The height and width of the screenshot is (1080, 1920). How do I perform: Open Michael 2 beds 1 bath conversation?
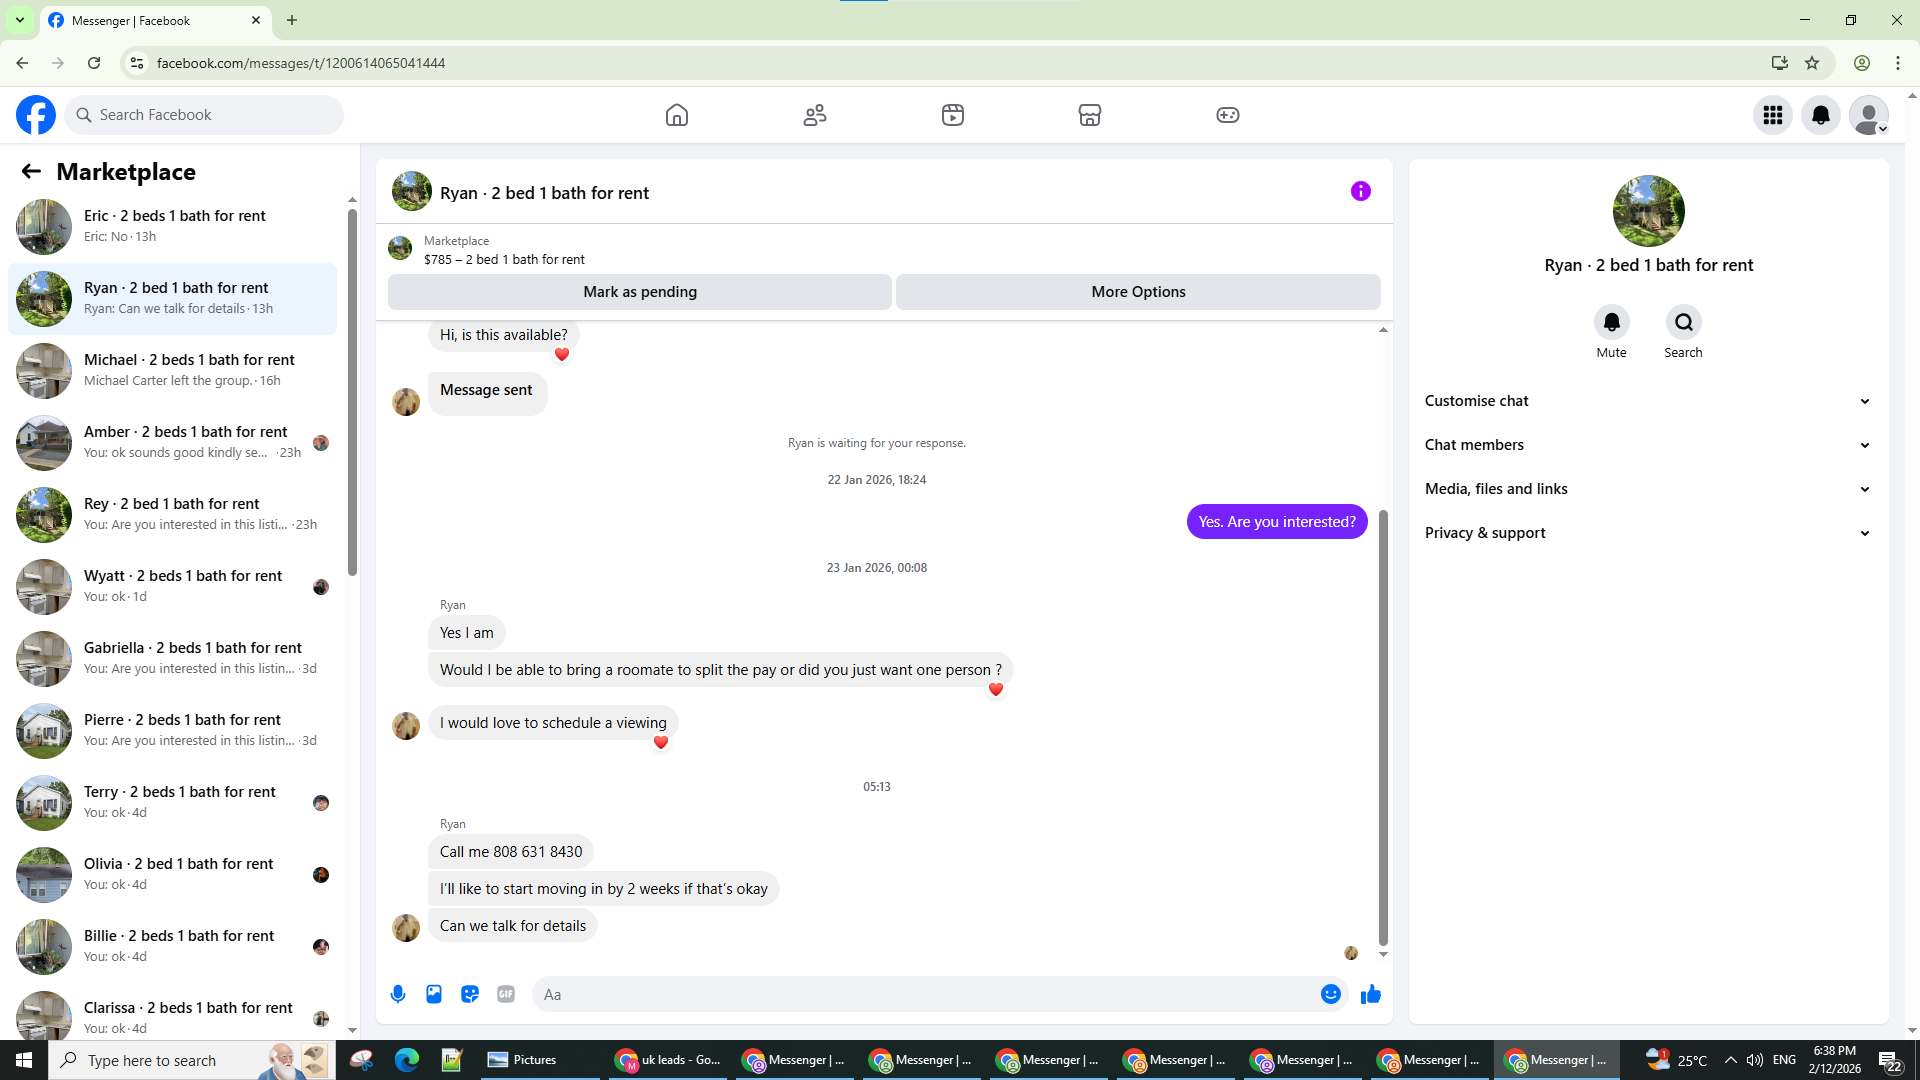pyautogui.click(x=172, y=370)
